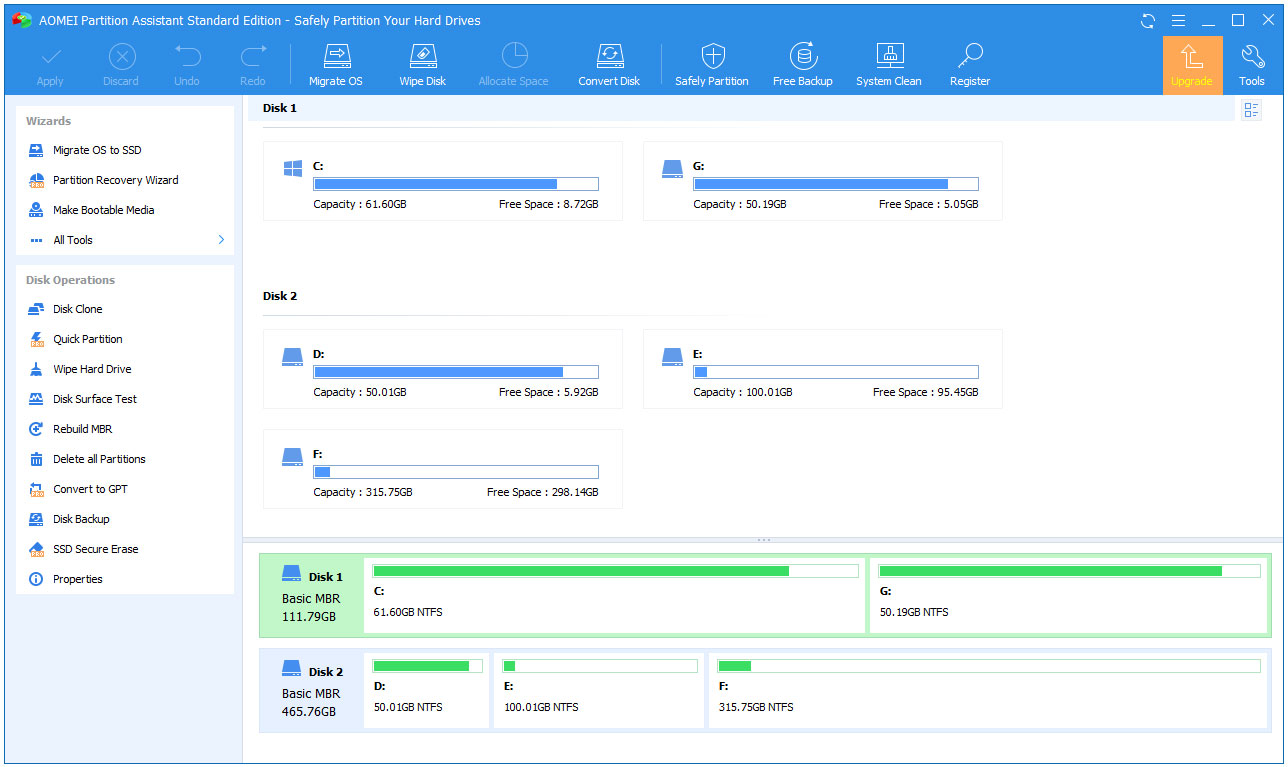Screen dimensions: 1288x767
Task: Select the C: partition card under Disk 1
Action: pyautogui.click(x=442, y=181)
